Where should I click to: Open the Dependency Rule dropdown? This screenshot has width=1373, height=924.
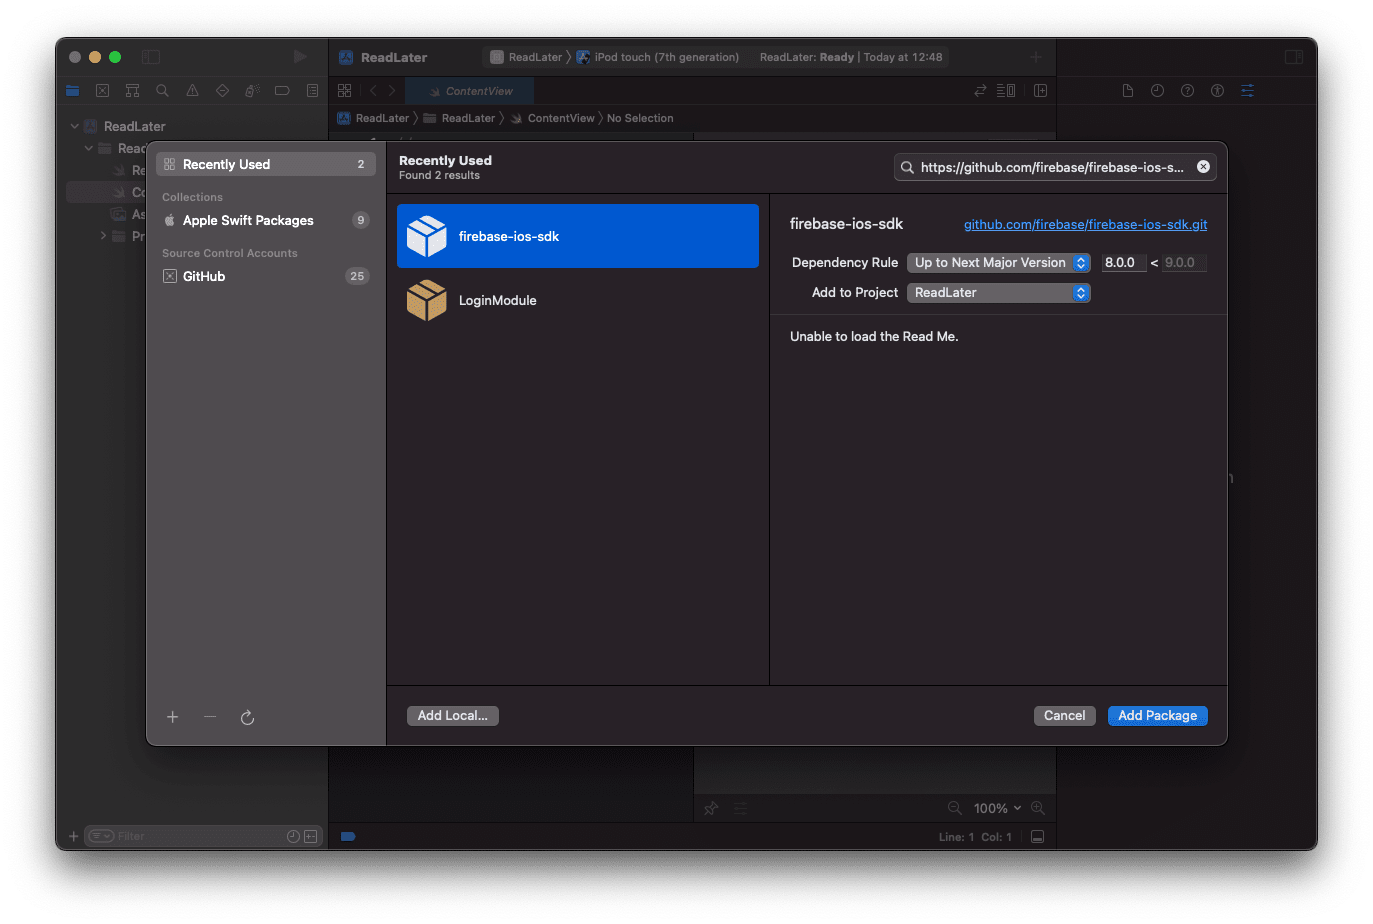pyautogui.click(x=999, y=263)
